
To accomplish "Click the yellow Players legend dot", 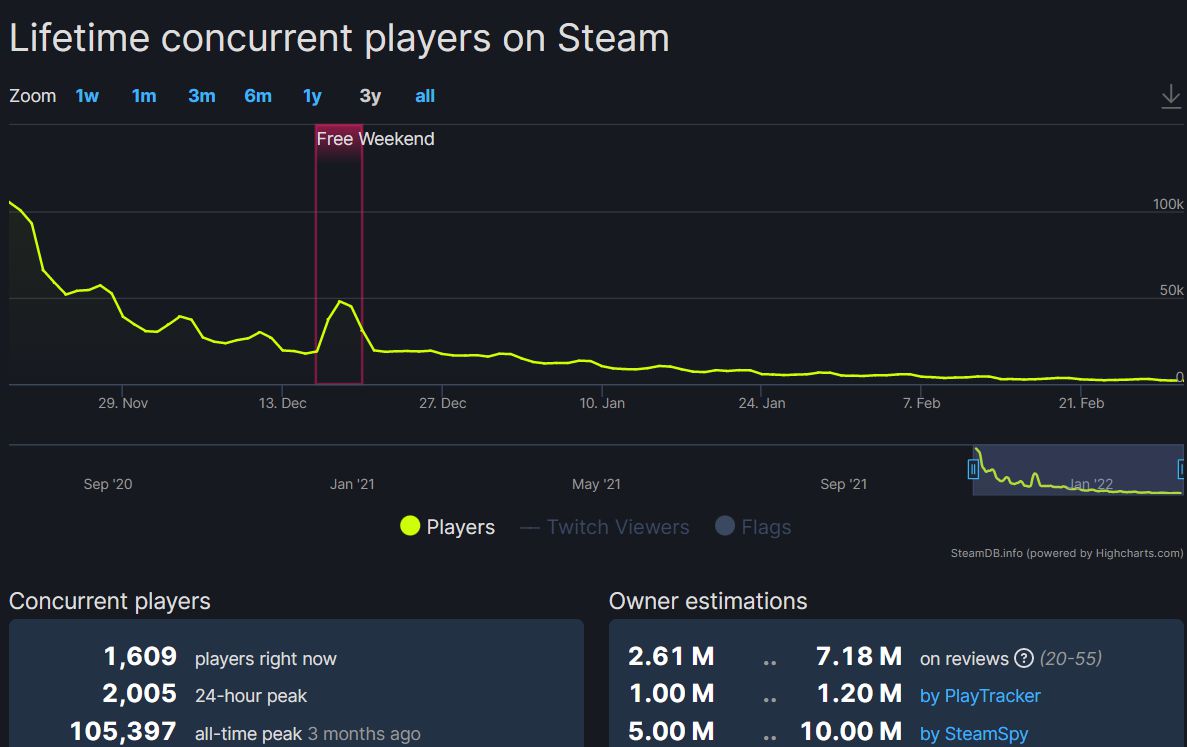I will (x=410, y=527).
